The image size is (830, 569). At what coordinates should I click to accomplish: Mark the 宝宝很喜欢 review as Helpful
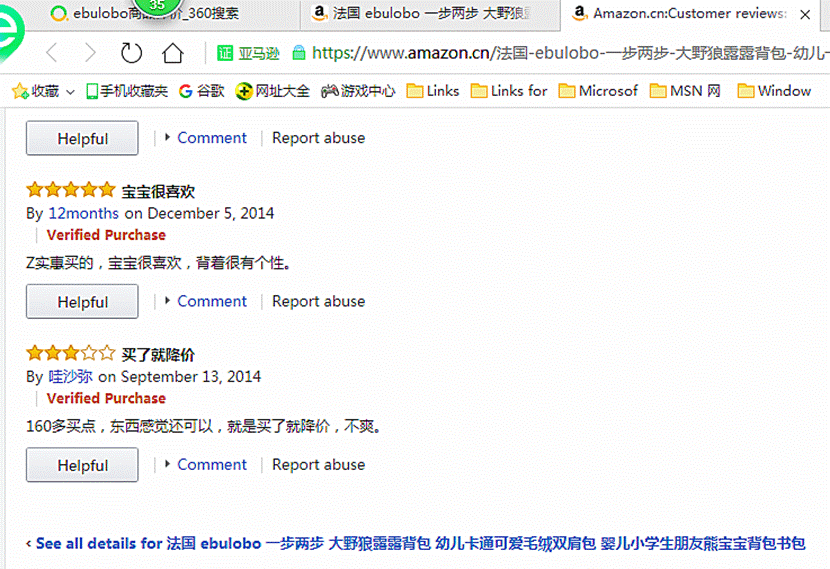tap(82, 302)
